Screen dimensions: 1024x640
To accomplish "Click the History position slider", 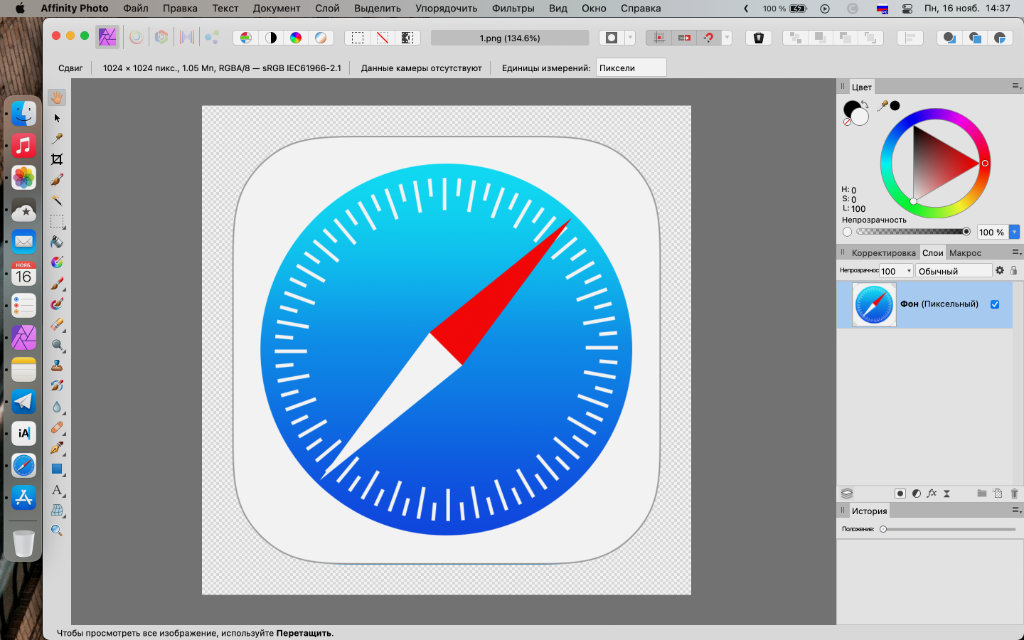I will click(x=883, y=529).
